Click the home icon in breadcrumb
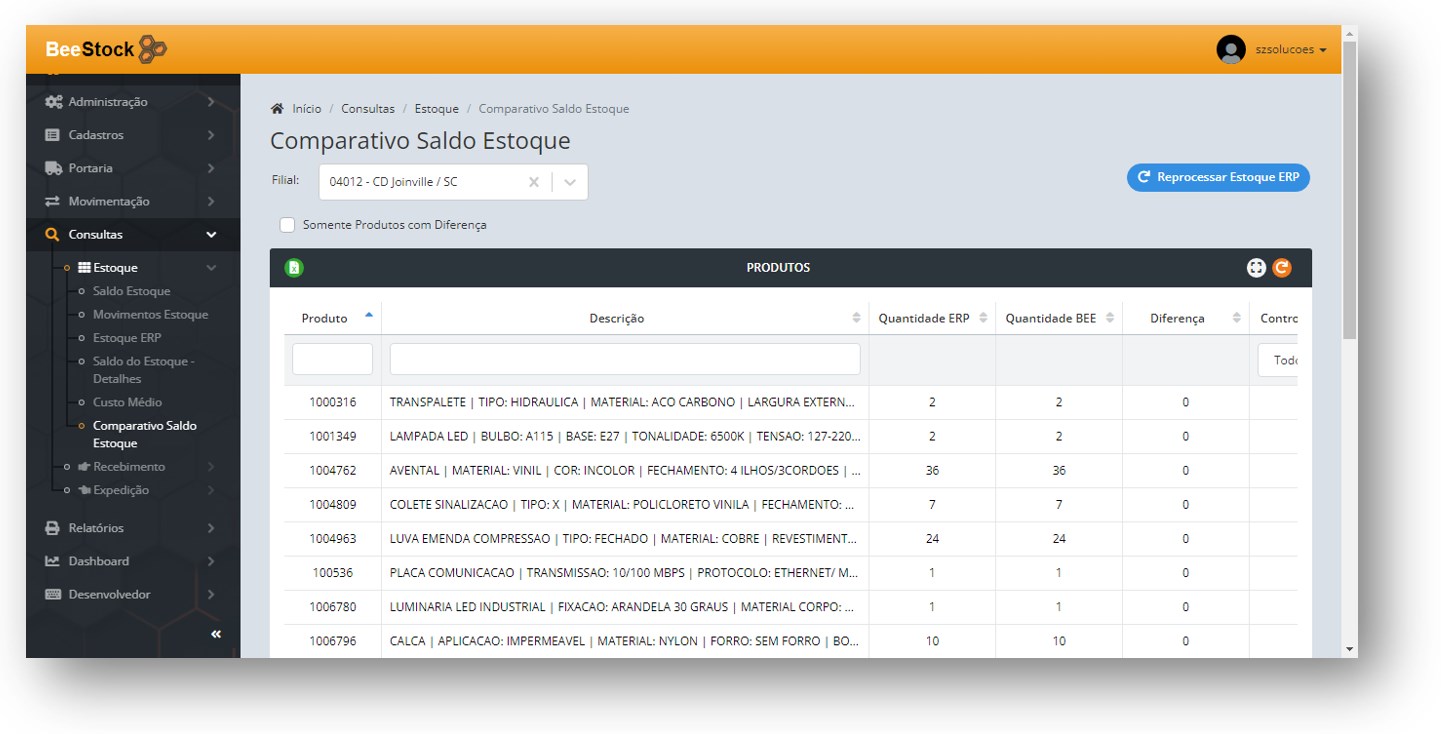The height and width of the screenshot is (734, 1441). [277, 108]
